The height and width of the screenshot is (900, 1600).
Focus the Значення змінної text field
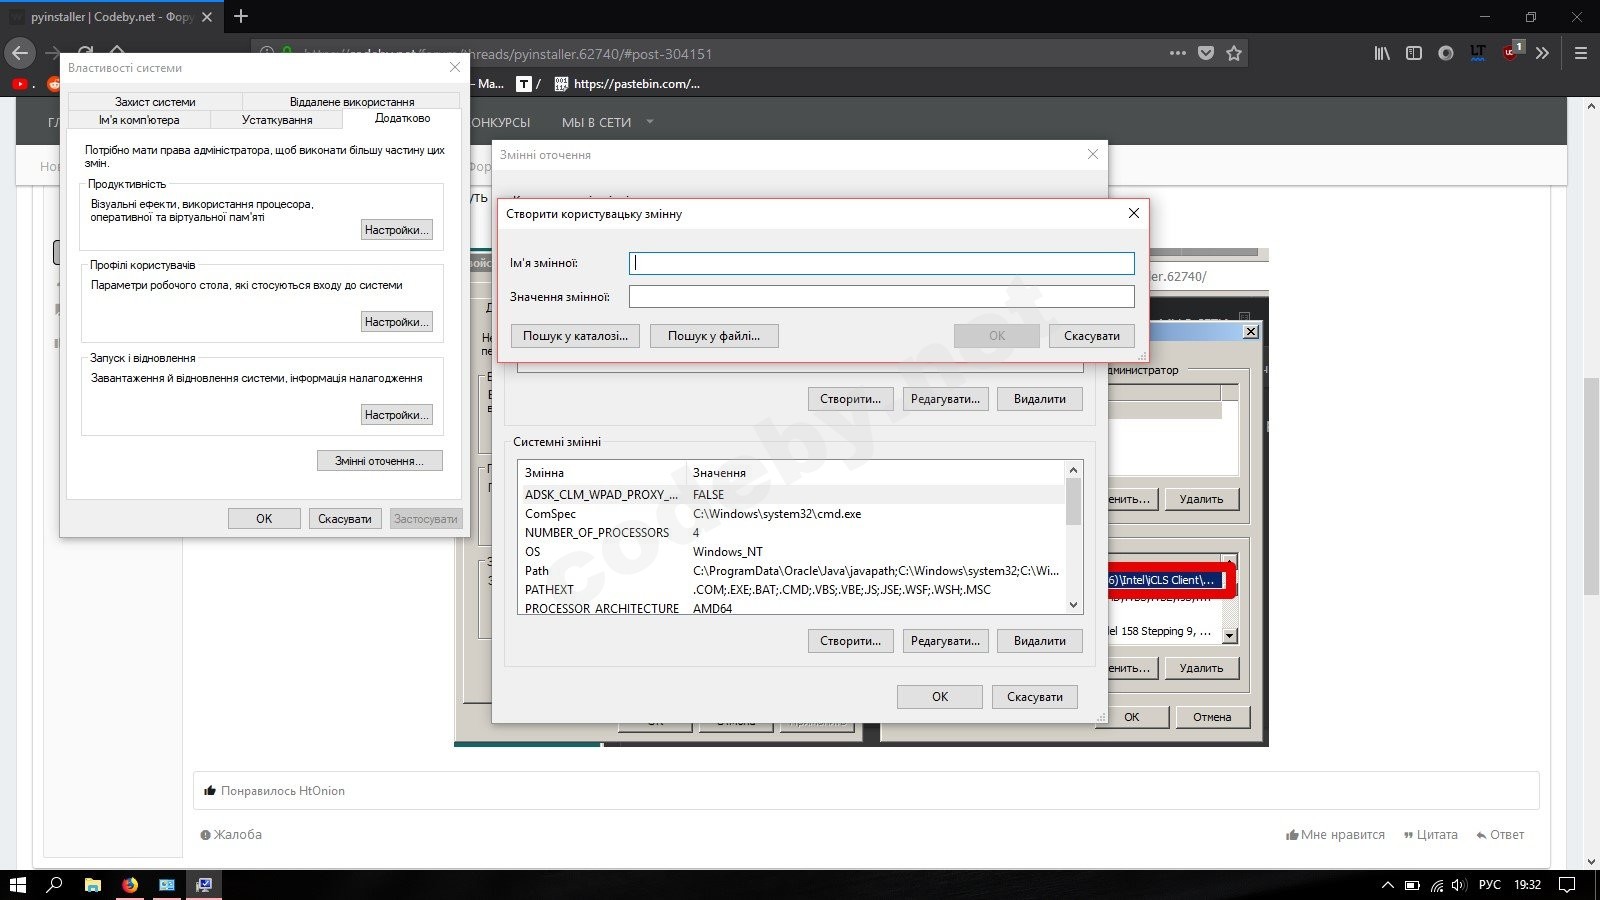click(x=881, y=297)
